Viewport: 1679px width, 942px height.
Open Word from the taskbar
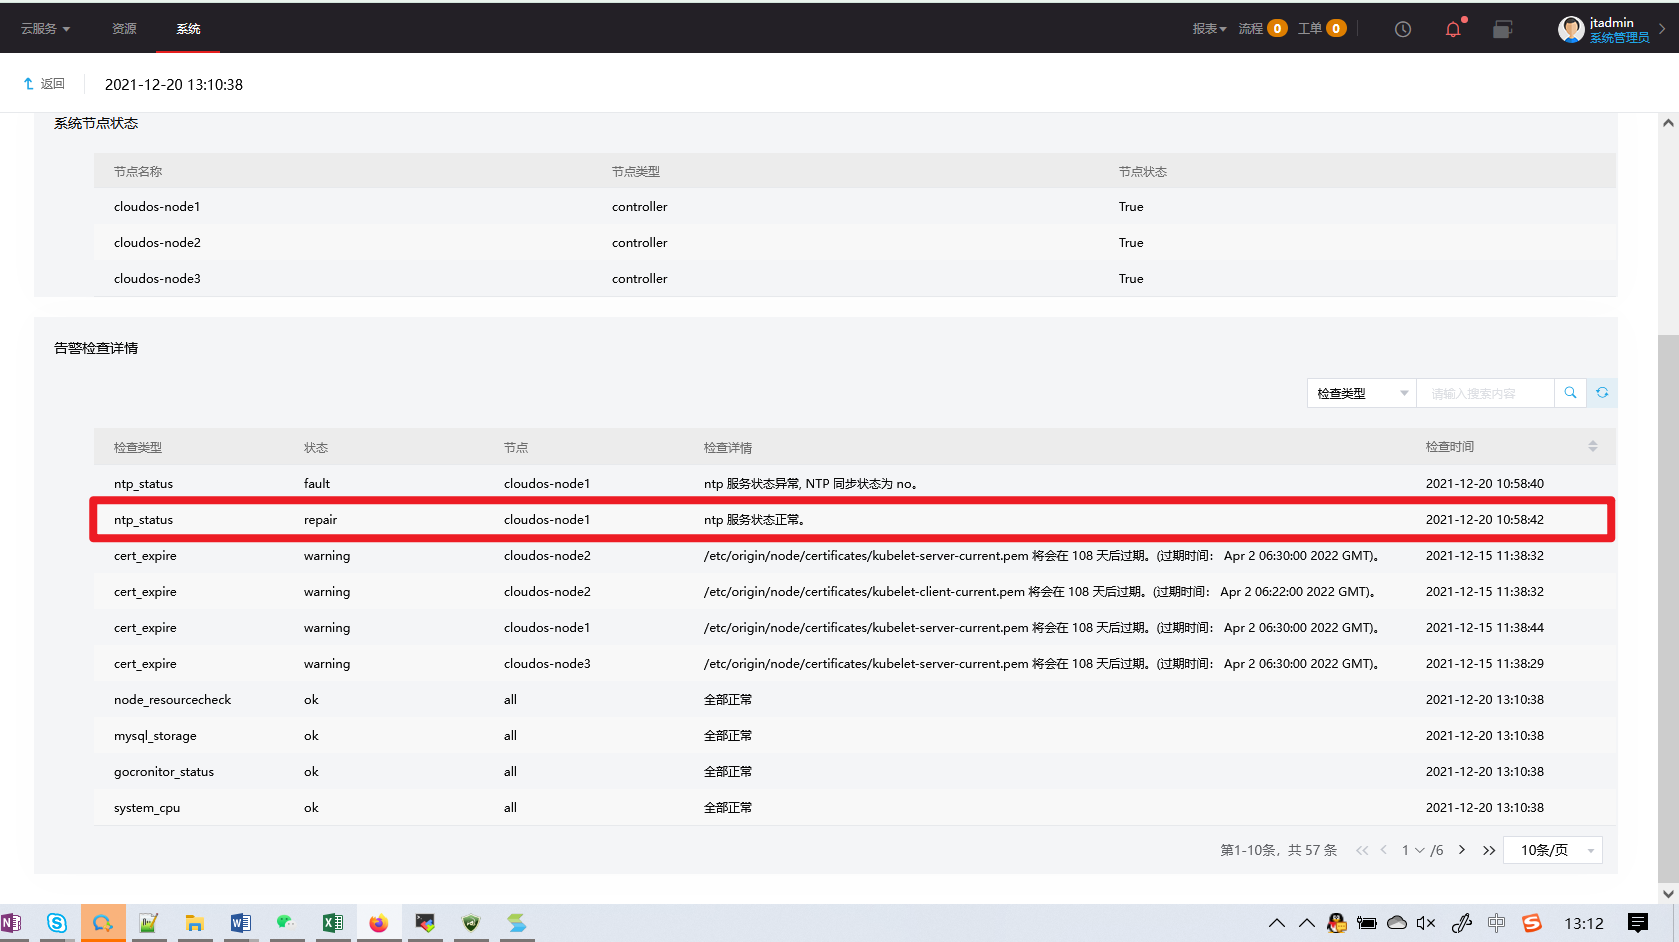click(241, 923)
